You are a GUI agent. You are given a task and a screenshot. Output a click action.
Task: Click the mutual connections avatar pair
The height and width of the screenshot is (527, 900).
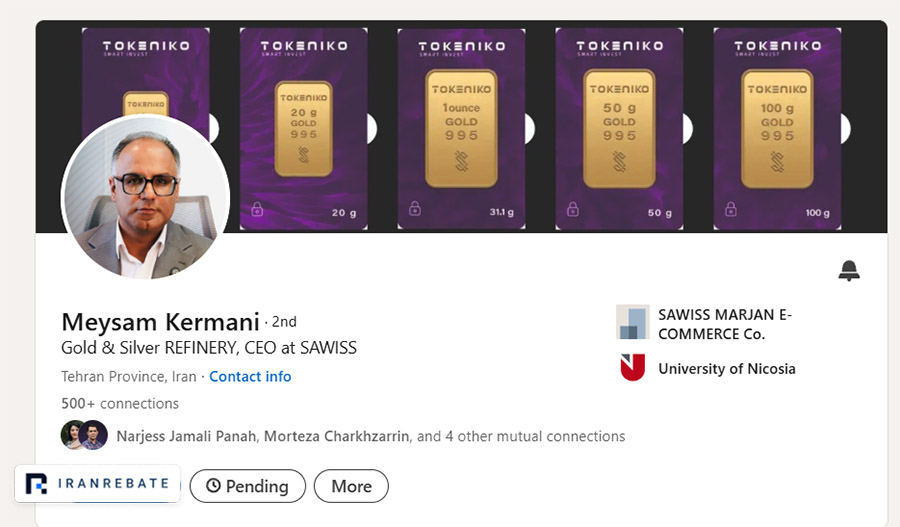tap(84, 435)
